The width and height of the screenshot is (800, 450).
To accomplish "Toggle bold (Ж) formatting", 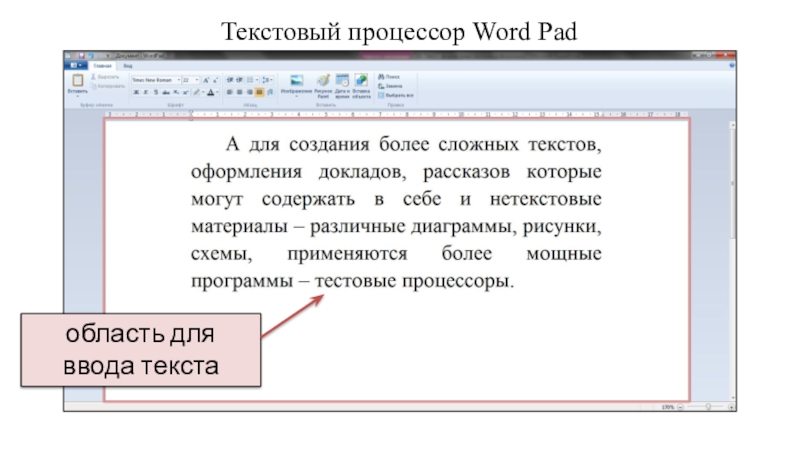I will 136,92.
